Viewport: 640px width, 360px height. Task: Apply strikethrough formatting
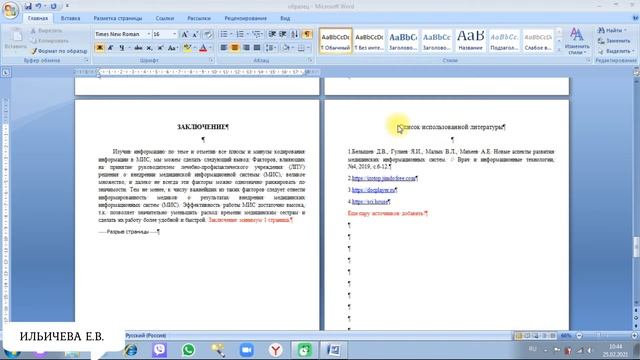[138, 48]
